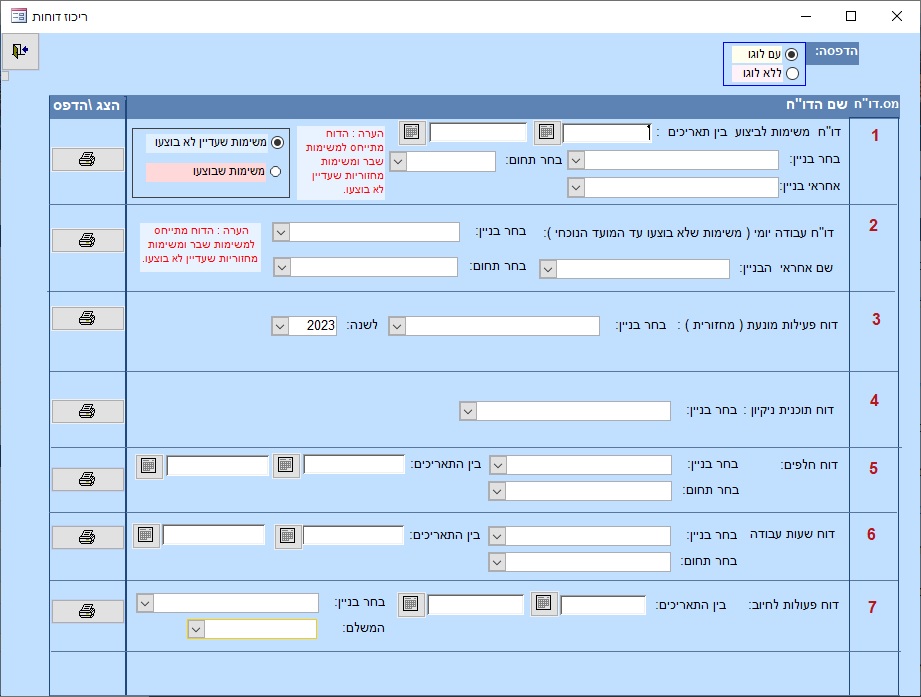The width and height of the screenshot is (921, 697).
Task: Open end date calendar in report 6
Action: click(x=146, y=535)
